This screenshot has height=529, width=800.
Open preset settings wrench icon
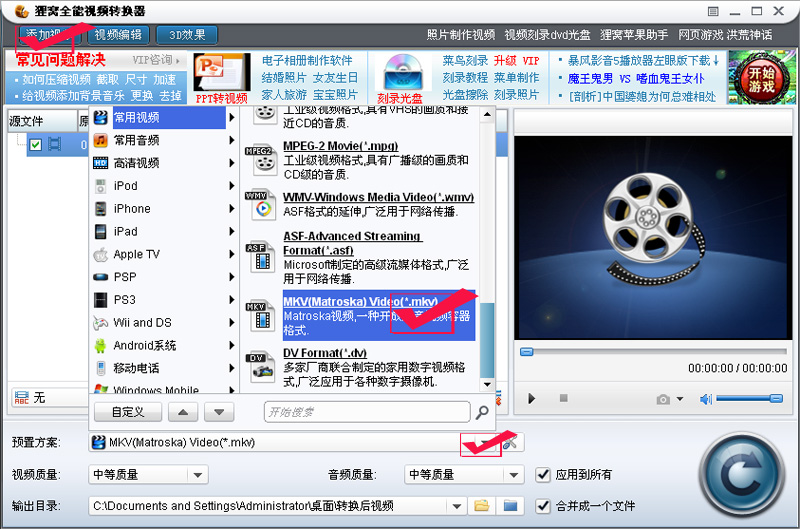511,443
